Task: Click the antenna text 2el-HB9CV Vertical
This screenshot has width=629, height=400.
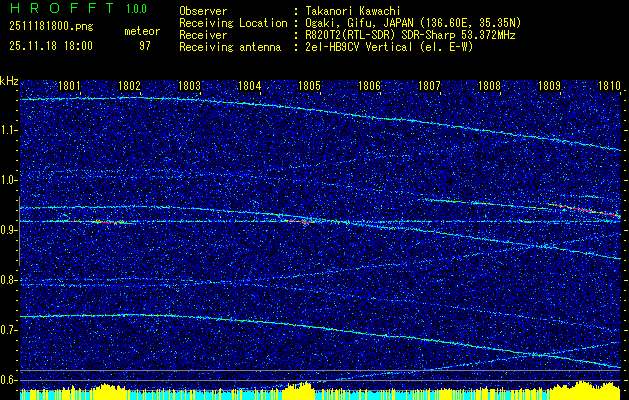Action: point(359,47)
